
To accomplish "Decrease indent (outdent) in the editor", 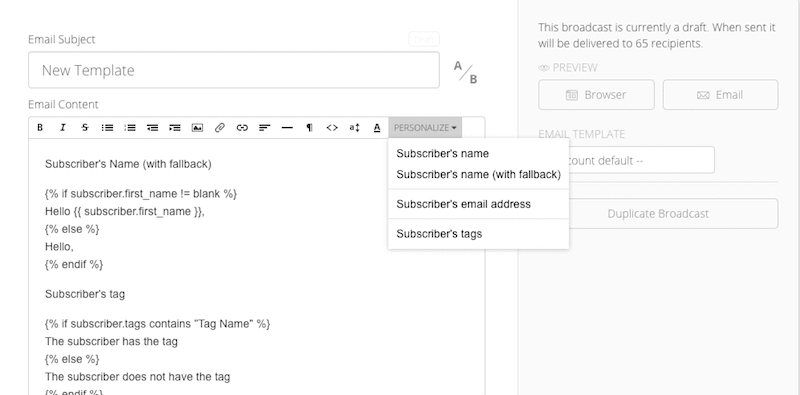I will [152, 128].
